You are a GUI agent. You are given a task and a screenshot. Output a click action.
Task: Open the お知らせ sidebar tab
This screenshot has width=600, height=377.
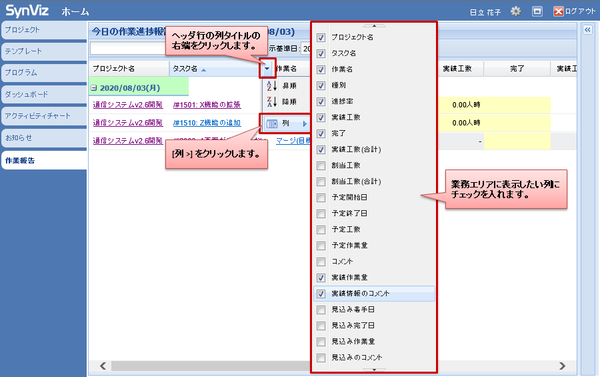point(44,137)
